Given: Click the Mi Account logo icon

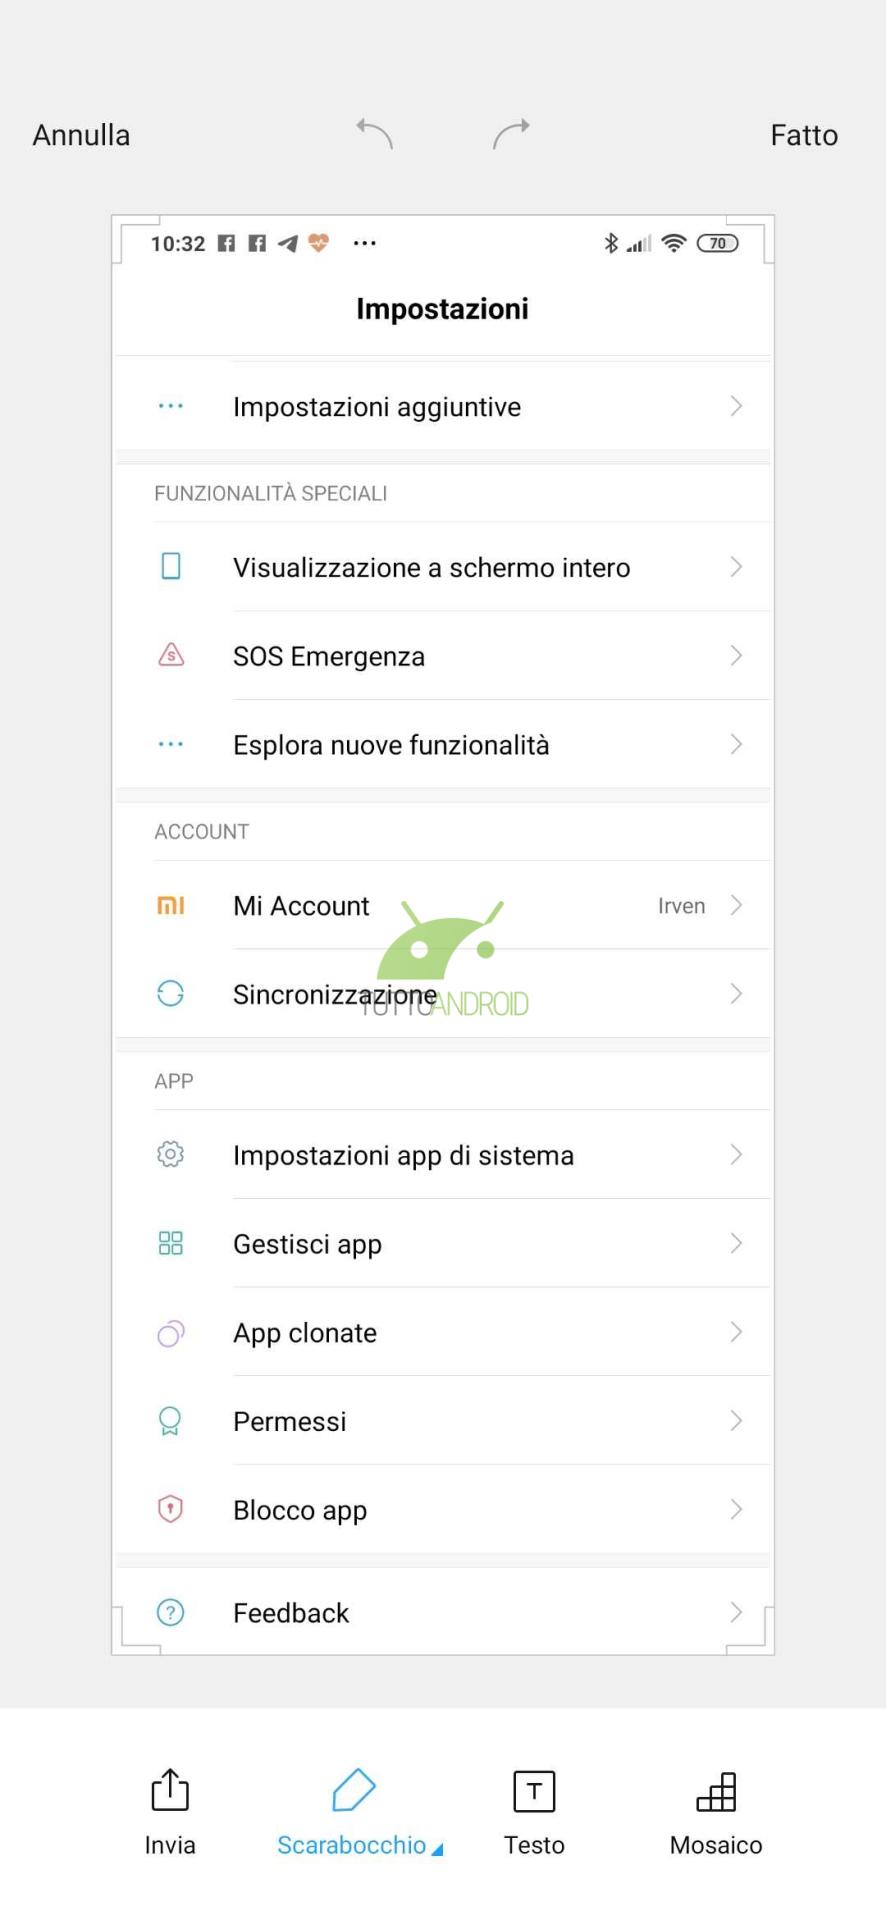Looking at the screenshot, I should [x=171, y=905].
